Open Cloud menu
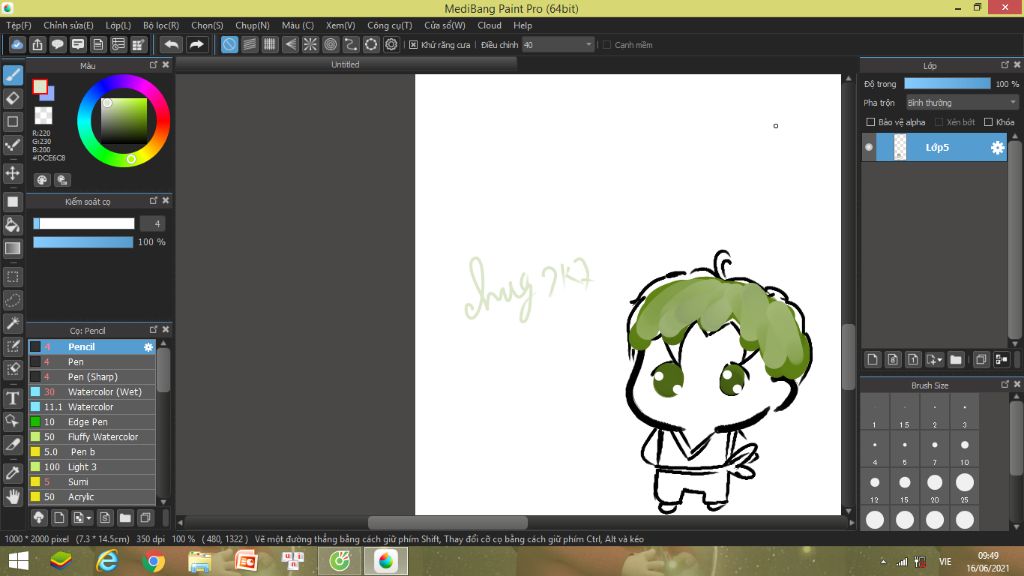Screen dimensions: 1024x576 pyautogui.click(x=489, y=25)
